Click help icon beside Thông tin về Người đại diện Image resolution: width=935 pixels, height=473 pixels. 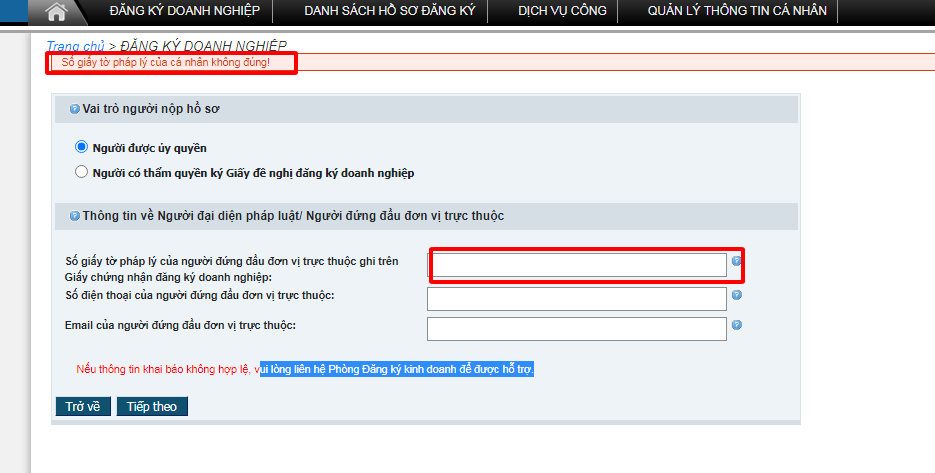click(74, 216)
